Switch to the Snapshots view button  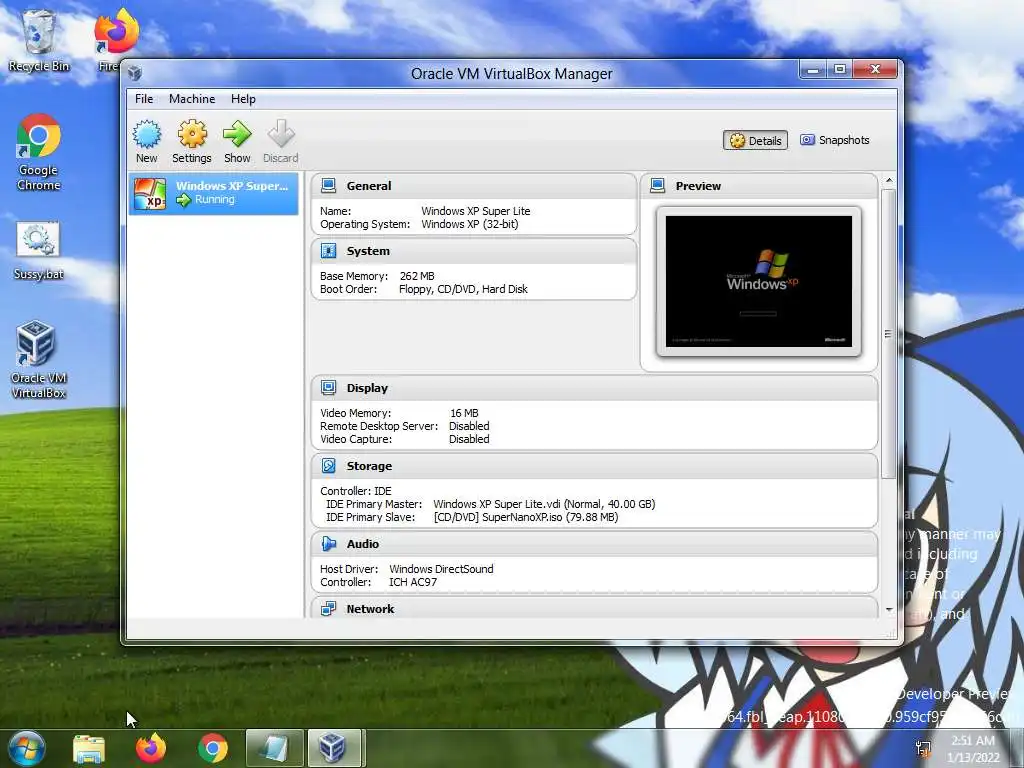(835, 140)
